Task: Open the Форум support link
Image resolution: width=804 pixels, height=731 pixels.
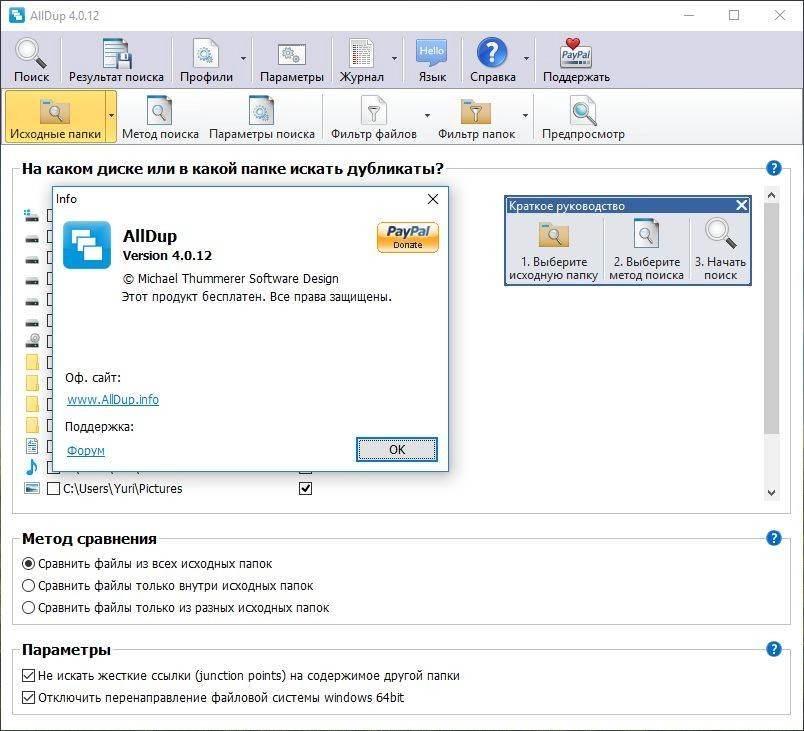Action: [86, 450]
